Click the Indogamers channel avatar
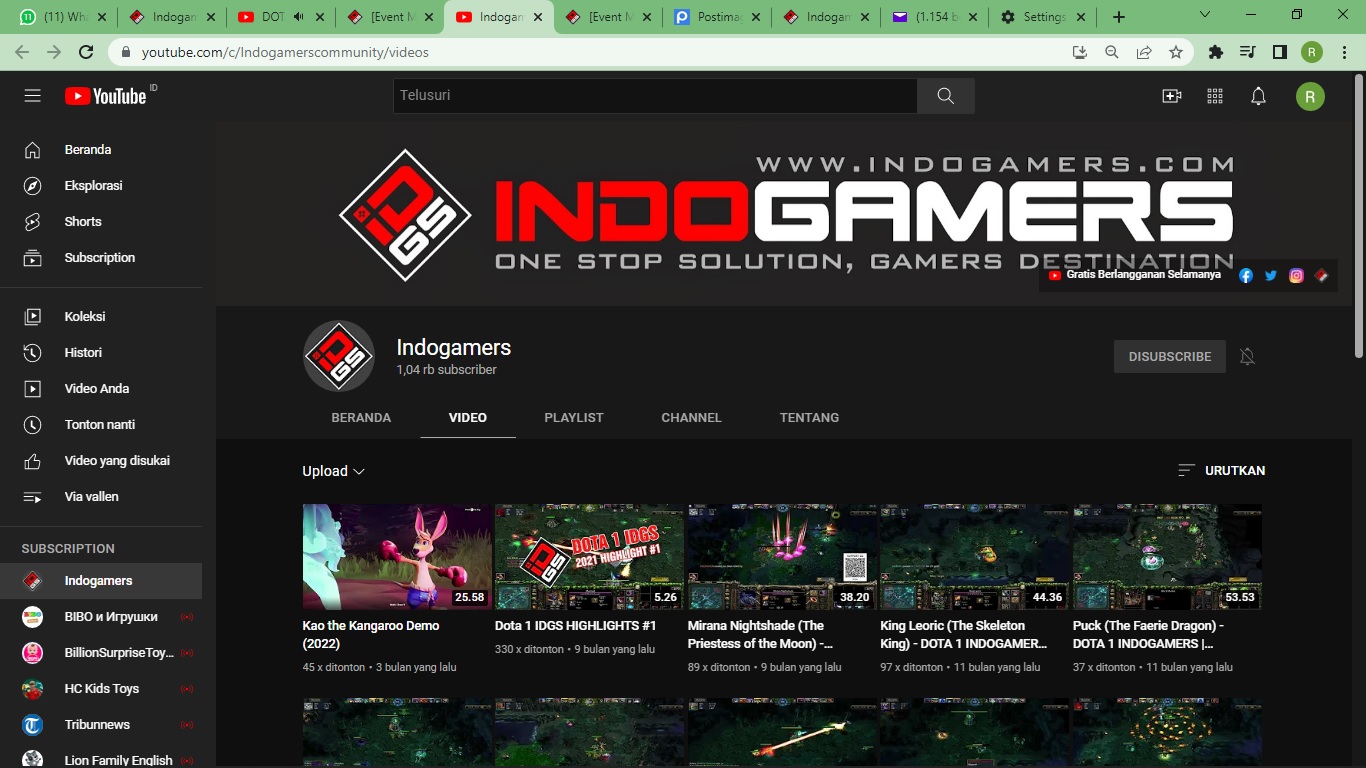The height and width of the screenshot is (768, 1366). (339, 356)
